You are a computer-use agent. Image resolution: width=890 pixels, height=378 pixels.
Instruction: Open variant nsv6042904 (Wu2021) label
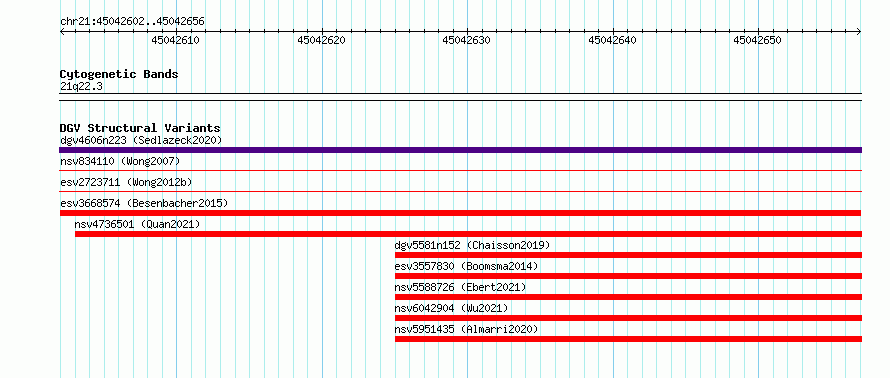451,308
